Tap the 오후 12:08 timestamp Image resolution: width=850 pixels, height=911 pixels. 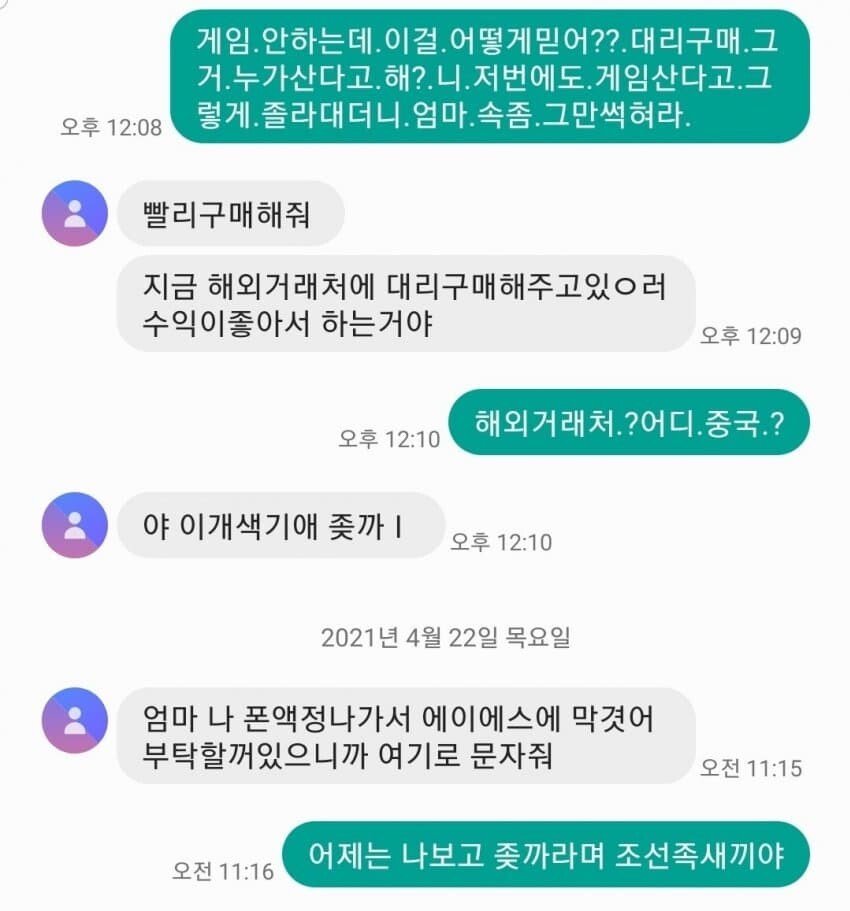click(111, 127)
